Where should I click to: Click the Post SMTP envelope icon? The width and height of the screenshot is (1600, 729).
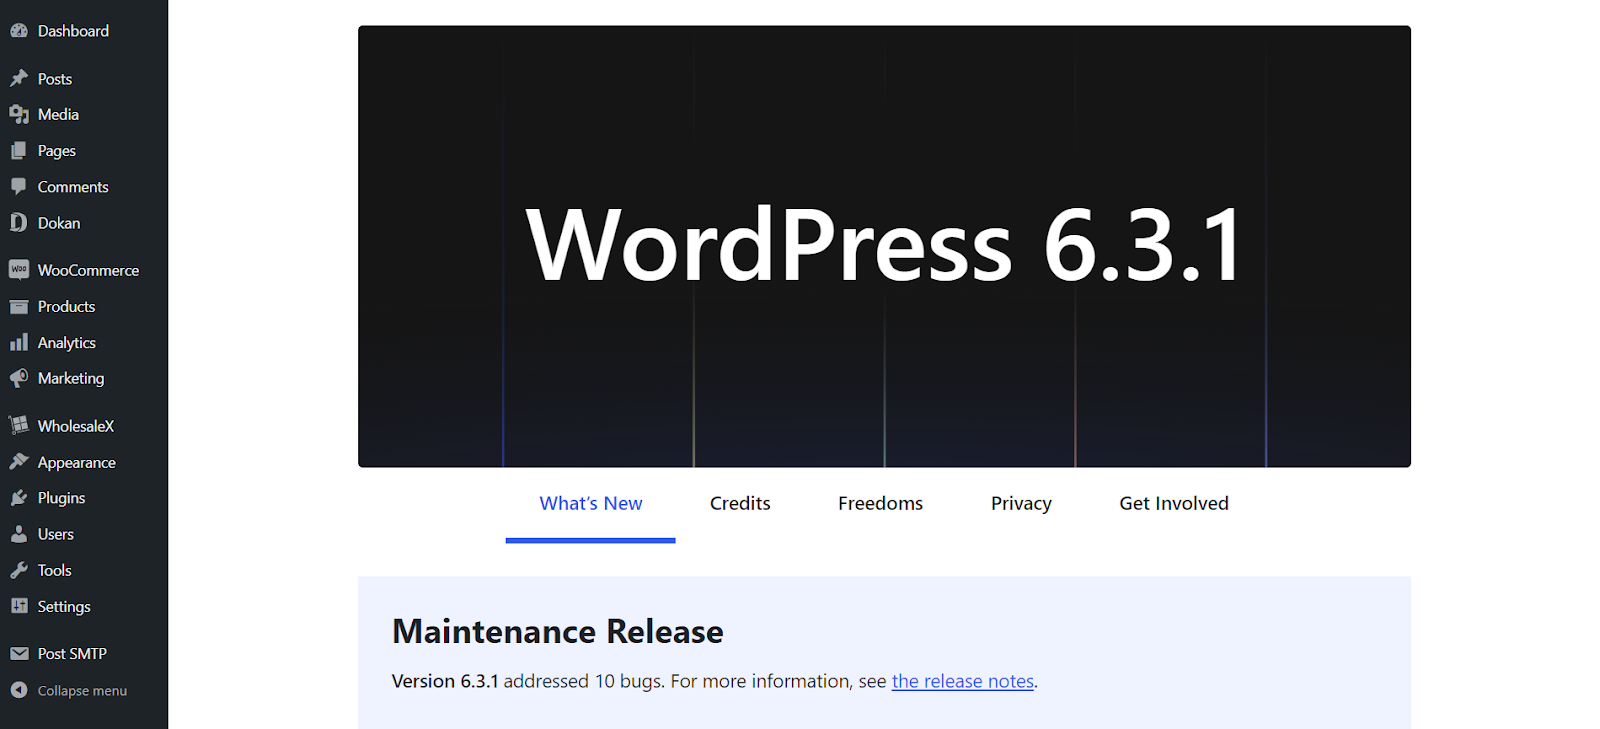(19, 653)
